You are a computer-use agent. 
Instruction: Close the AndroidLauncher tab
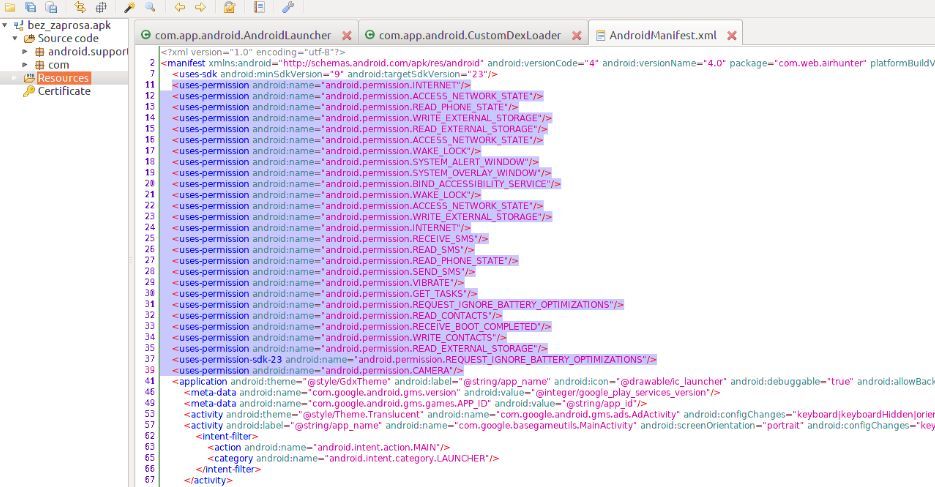coord(346,36)
